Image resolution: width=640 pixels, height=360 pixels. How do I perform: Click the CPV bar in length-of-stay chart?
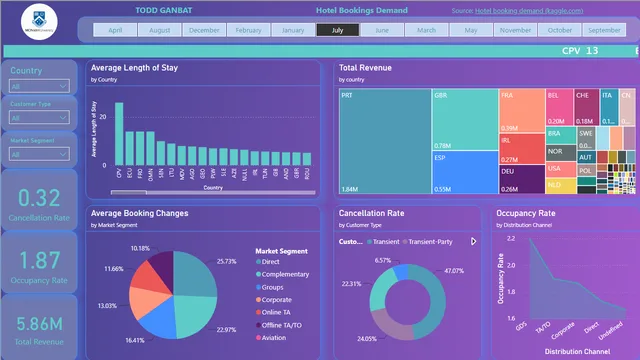coord(119,134)
